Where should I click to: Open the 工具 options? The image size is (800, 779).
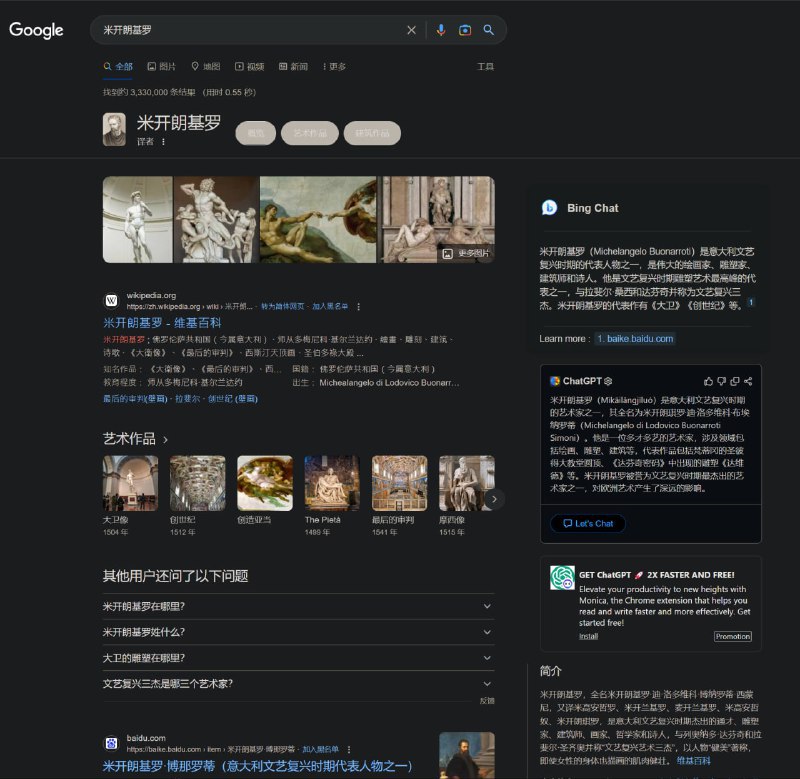pos(485,67)
